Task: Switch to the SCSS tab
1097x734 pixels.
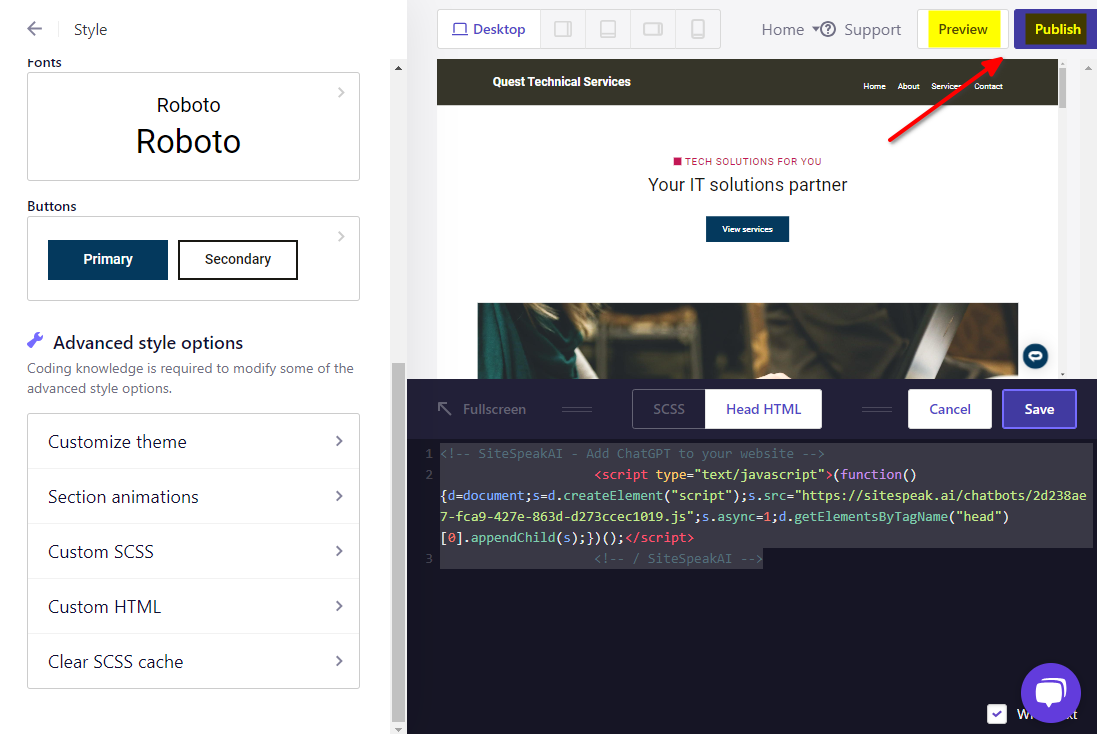Action: tap(669, 409)
